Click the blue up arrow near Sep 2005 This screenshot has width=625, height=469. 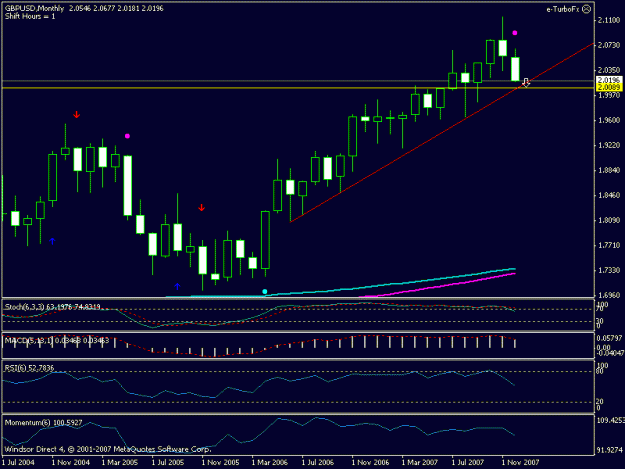click(x=177, y=286)
